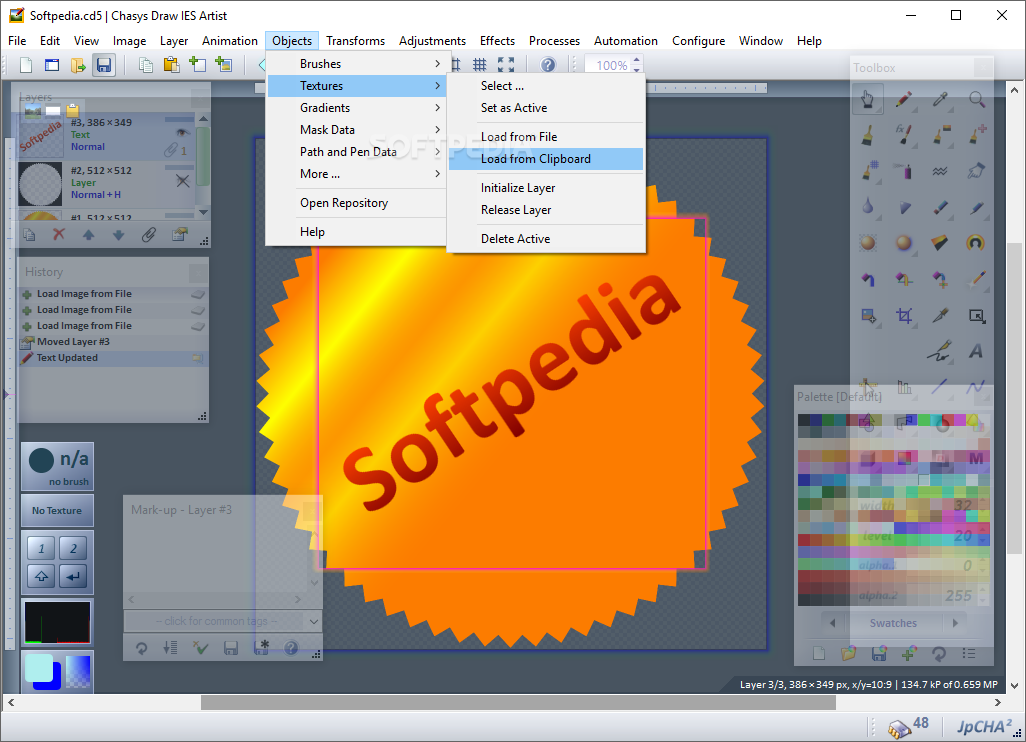Screen dimensions: 1026x742
Task: Toggle the enter arrow key button
Action: (x=73, y=576)
